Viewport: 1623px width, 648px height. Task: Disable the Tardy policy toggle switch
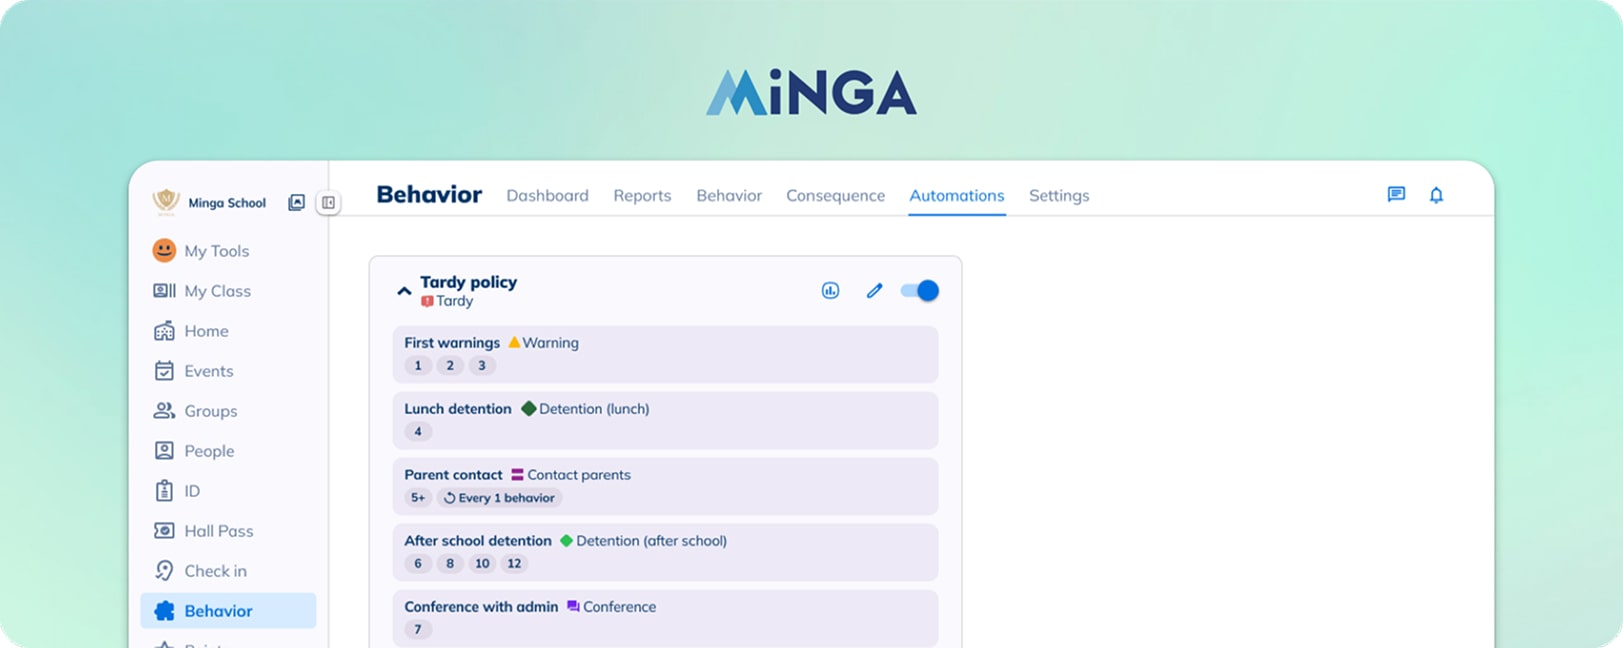point(919,290)
